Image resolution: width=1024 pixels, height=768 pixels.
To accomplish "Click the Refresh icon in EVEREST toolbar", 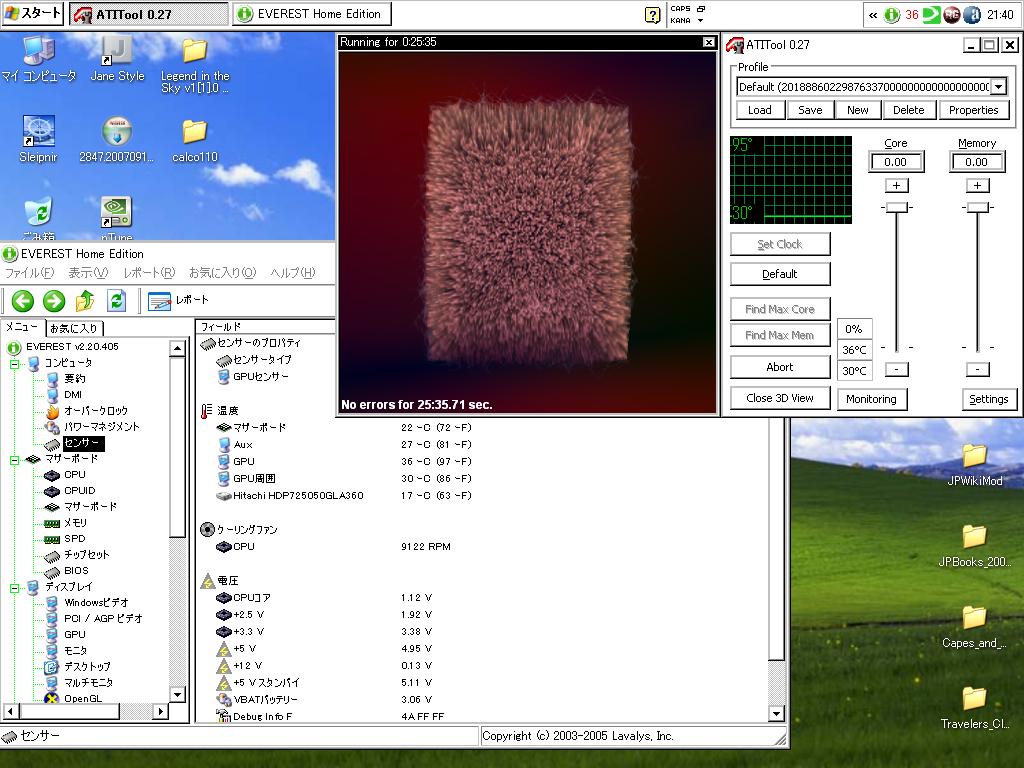I will tap(117, 301).
